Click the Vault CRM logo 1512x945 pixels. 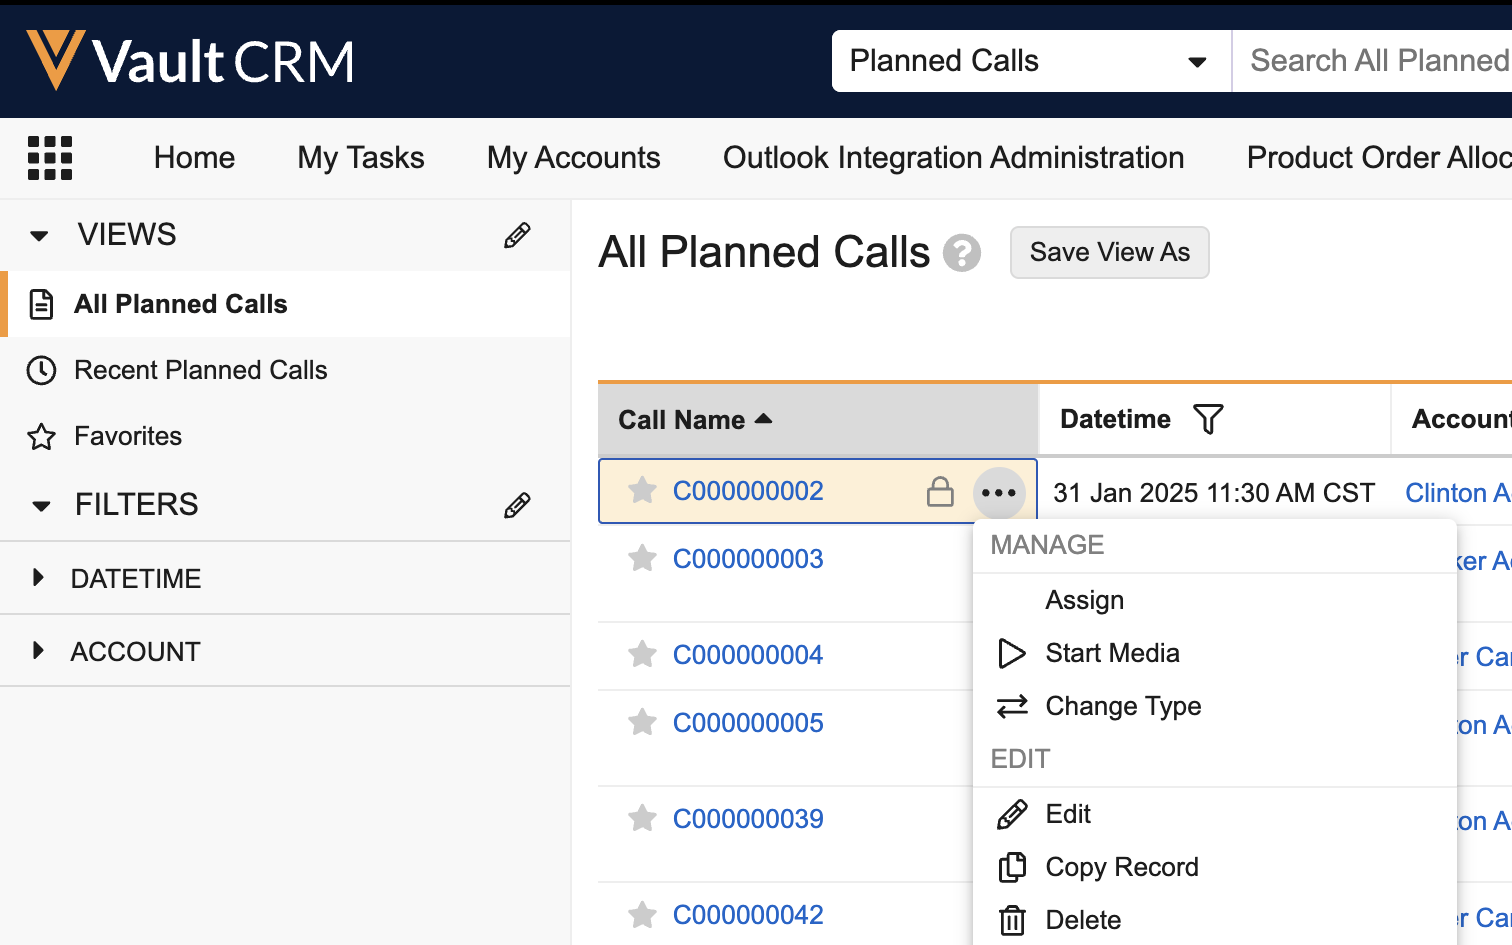click(x=190, y=60)
